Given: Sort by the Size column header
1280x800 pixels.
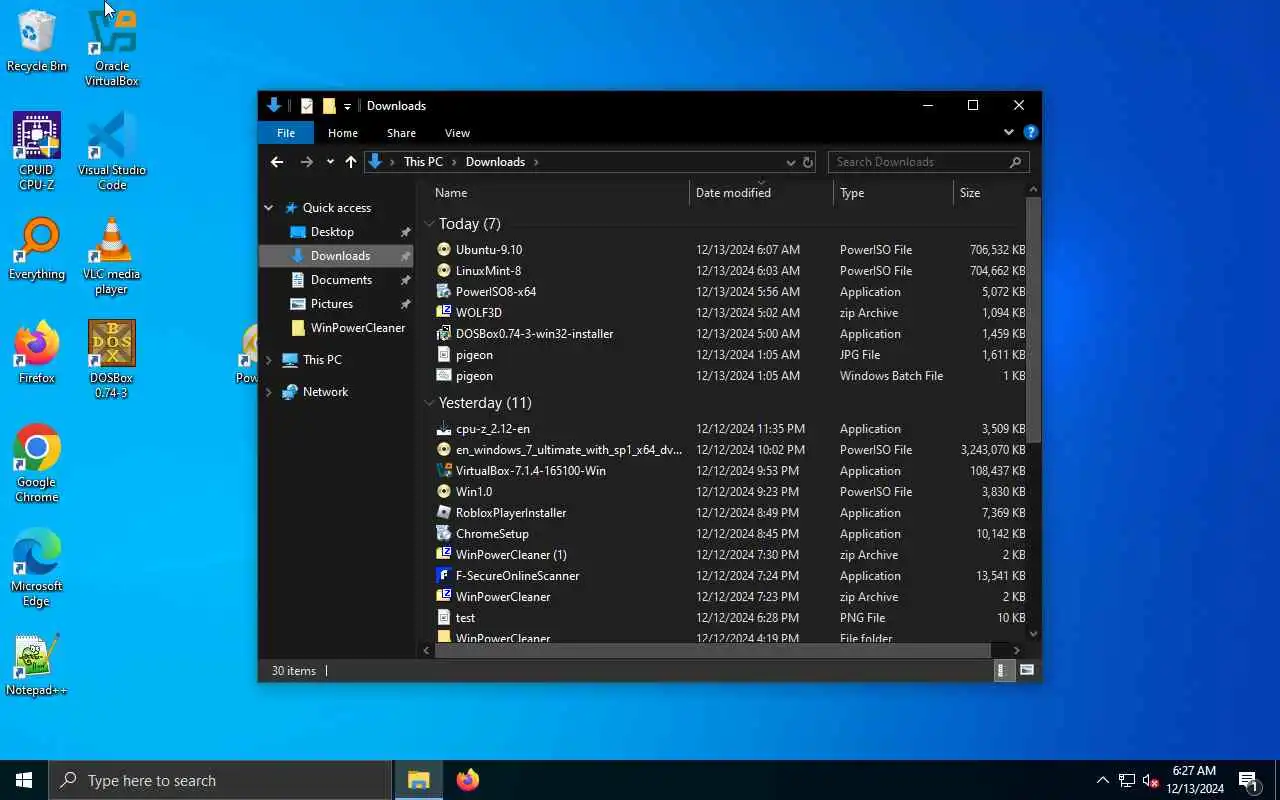Looking at the screenshot, I should tap(989, 193).
